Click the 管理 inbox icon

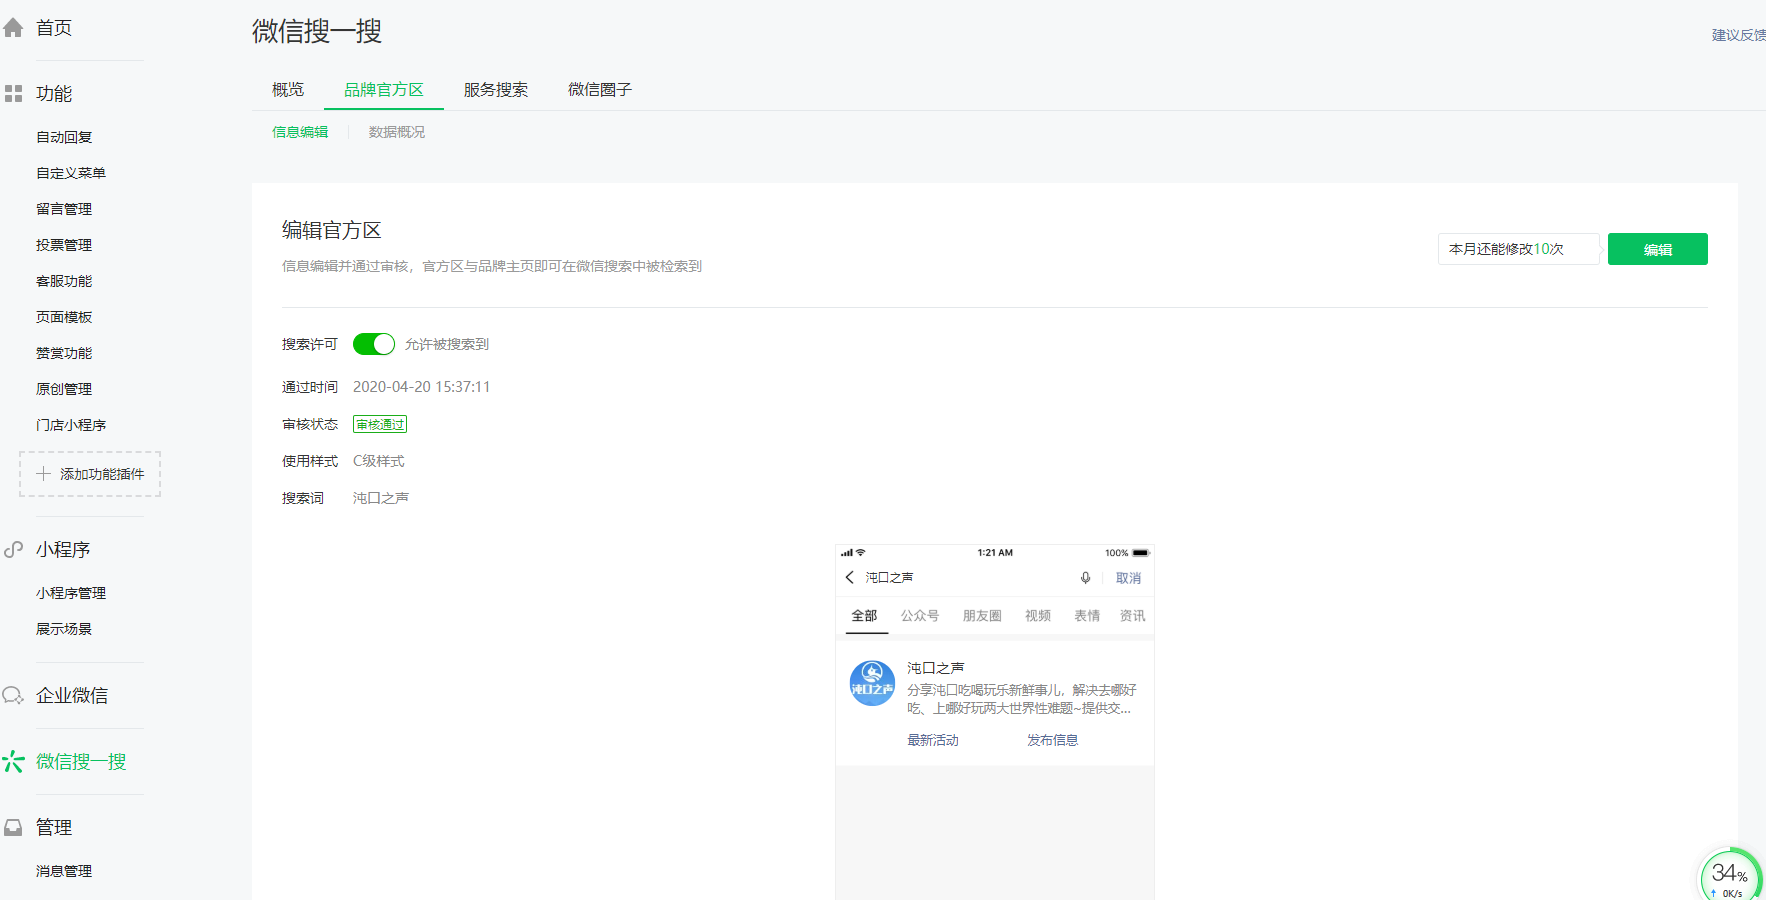pos(13,828)
